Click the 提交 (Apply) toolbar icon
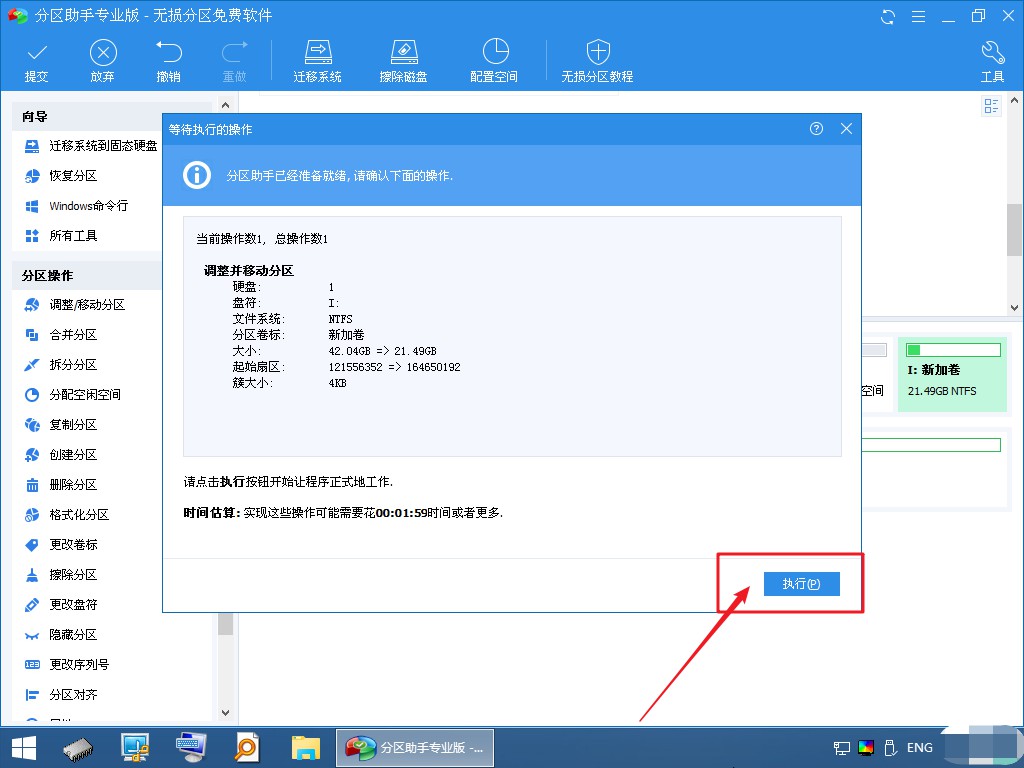The height and width of the screenshot is (768, 1024). [37, 61]
